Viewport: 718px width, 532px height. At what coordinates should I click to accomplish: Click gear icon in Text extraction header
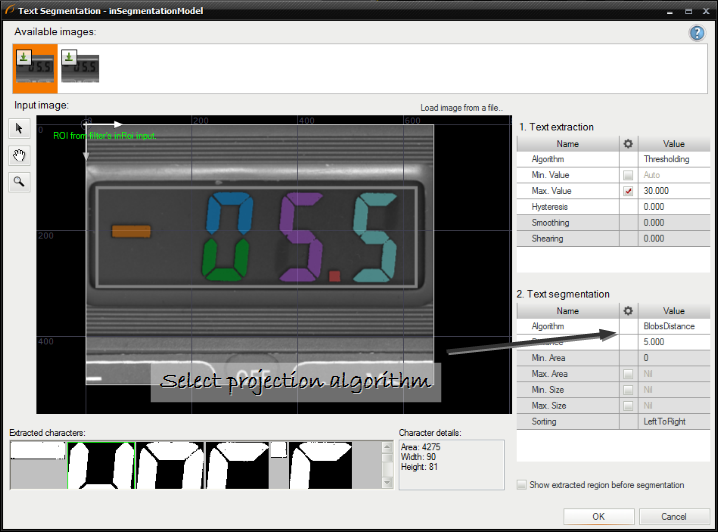click(627, 144)
